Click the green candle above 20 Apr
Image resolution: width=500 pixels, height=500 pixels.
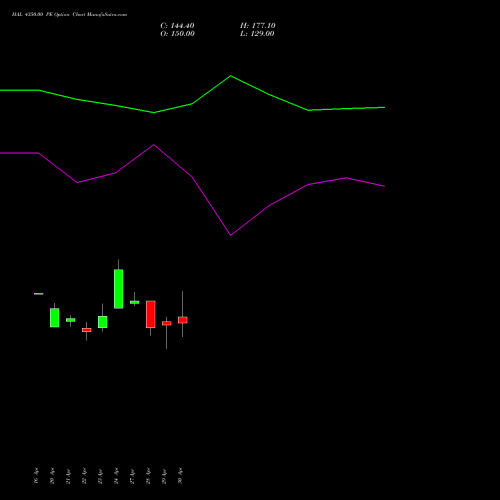coord(55,318)
